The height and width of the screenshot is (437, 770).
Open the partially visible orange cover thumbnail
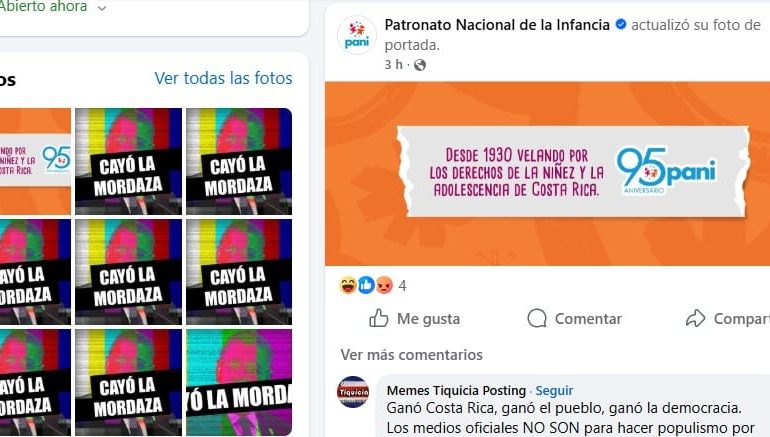pyautogui.click(x=35, y=161)
